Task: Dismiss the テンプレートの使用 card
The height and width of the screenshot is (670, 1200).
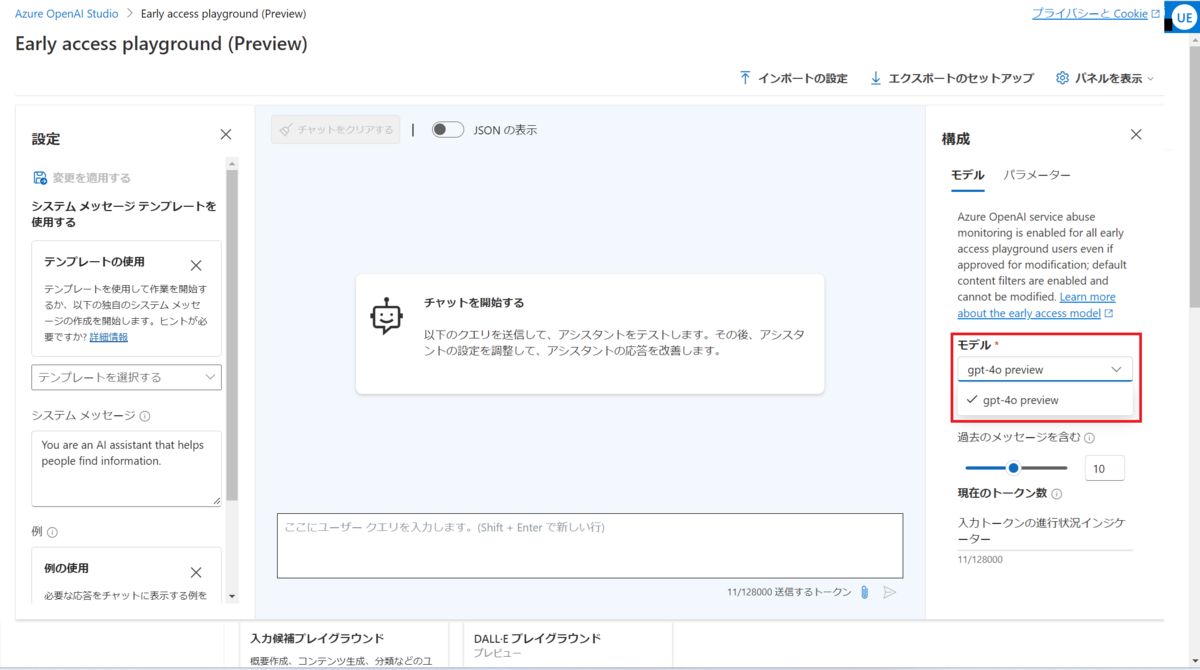Action: click(x=196, y=266)
